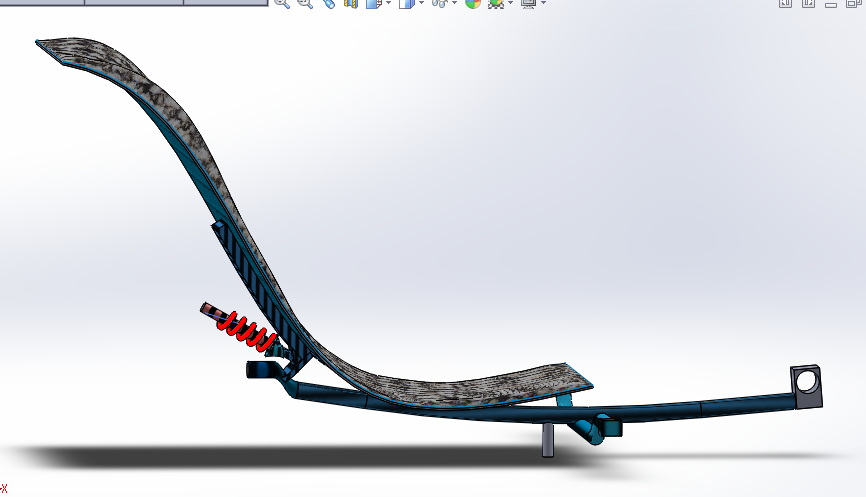Toggle the Section View tool
Image resolution: width=866 pixels, height=497 pixels.
[x=351, y=3]
